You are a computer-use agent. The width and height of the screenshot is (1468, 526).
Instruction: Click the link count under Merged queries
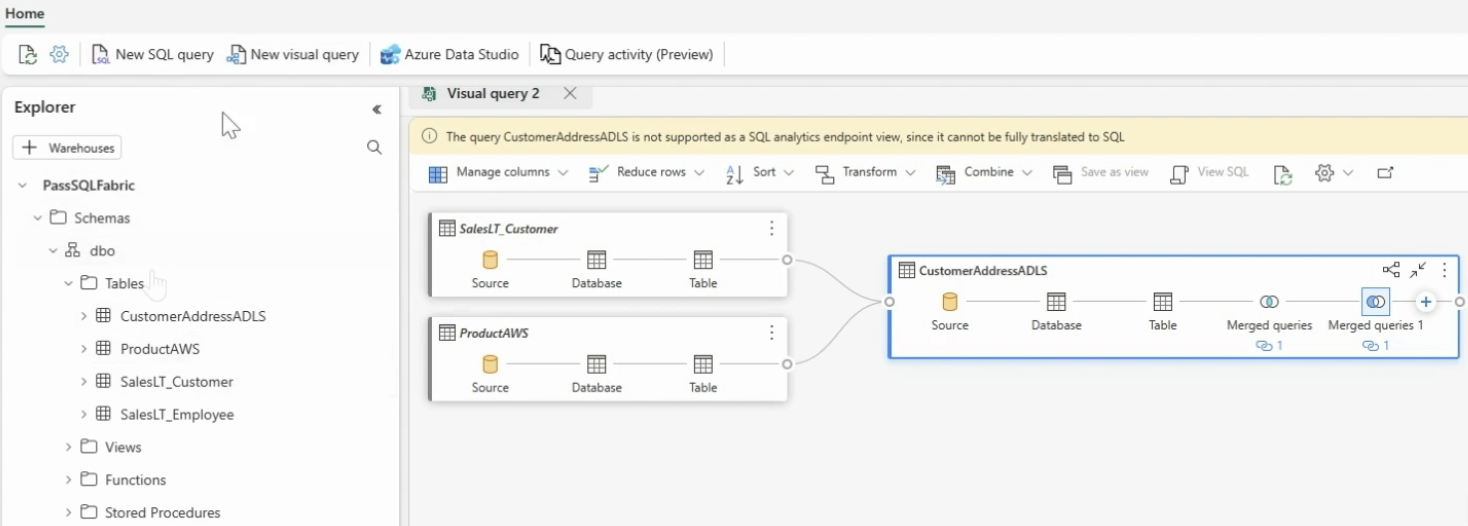(x=1269, y=346)
